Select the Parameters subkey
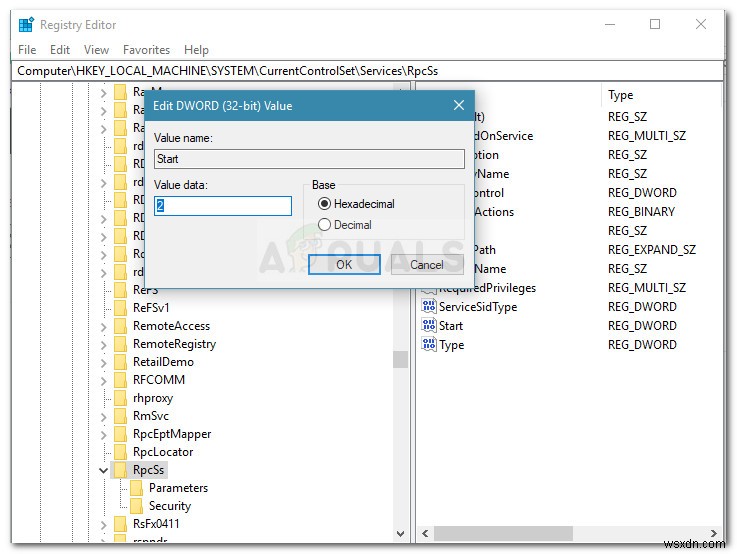 (178, 488)
